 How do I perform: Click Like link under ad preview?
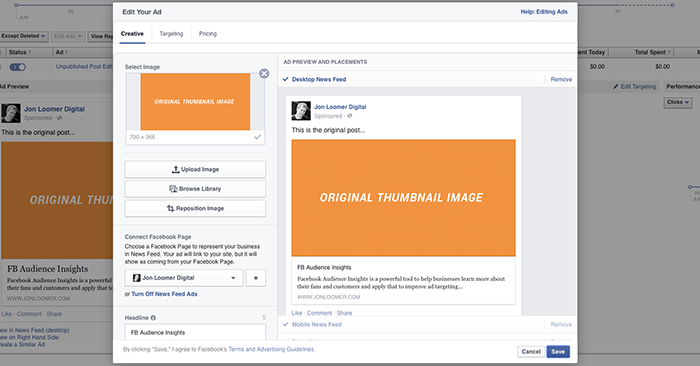coord(297,313)
